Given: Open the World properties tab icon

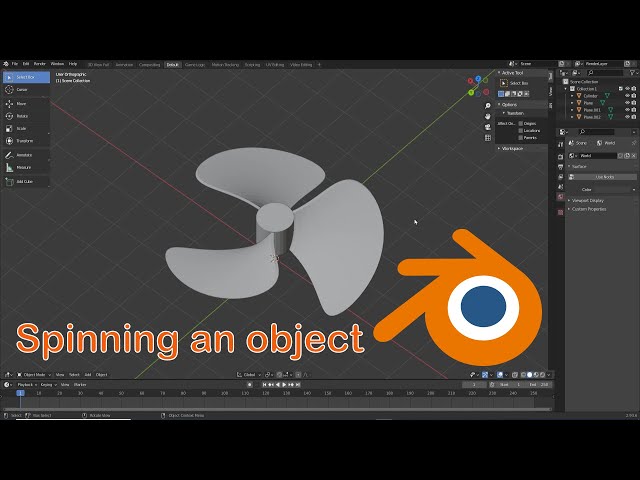Looking at the screenshot, I should point(560,197).
